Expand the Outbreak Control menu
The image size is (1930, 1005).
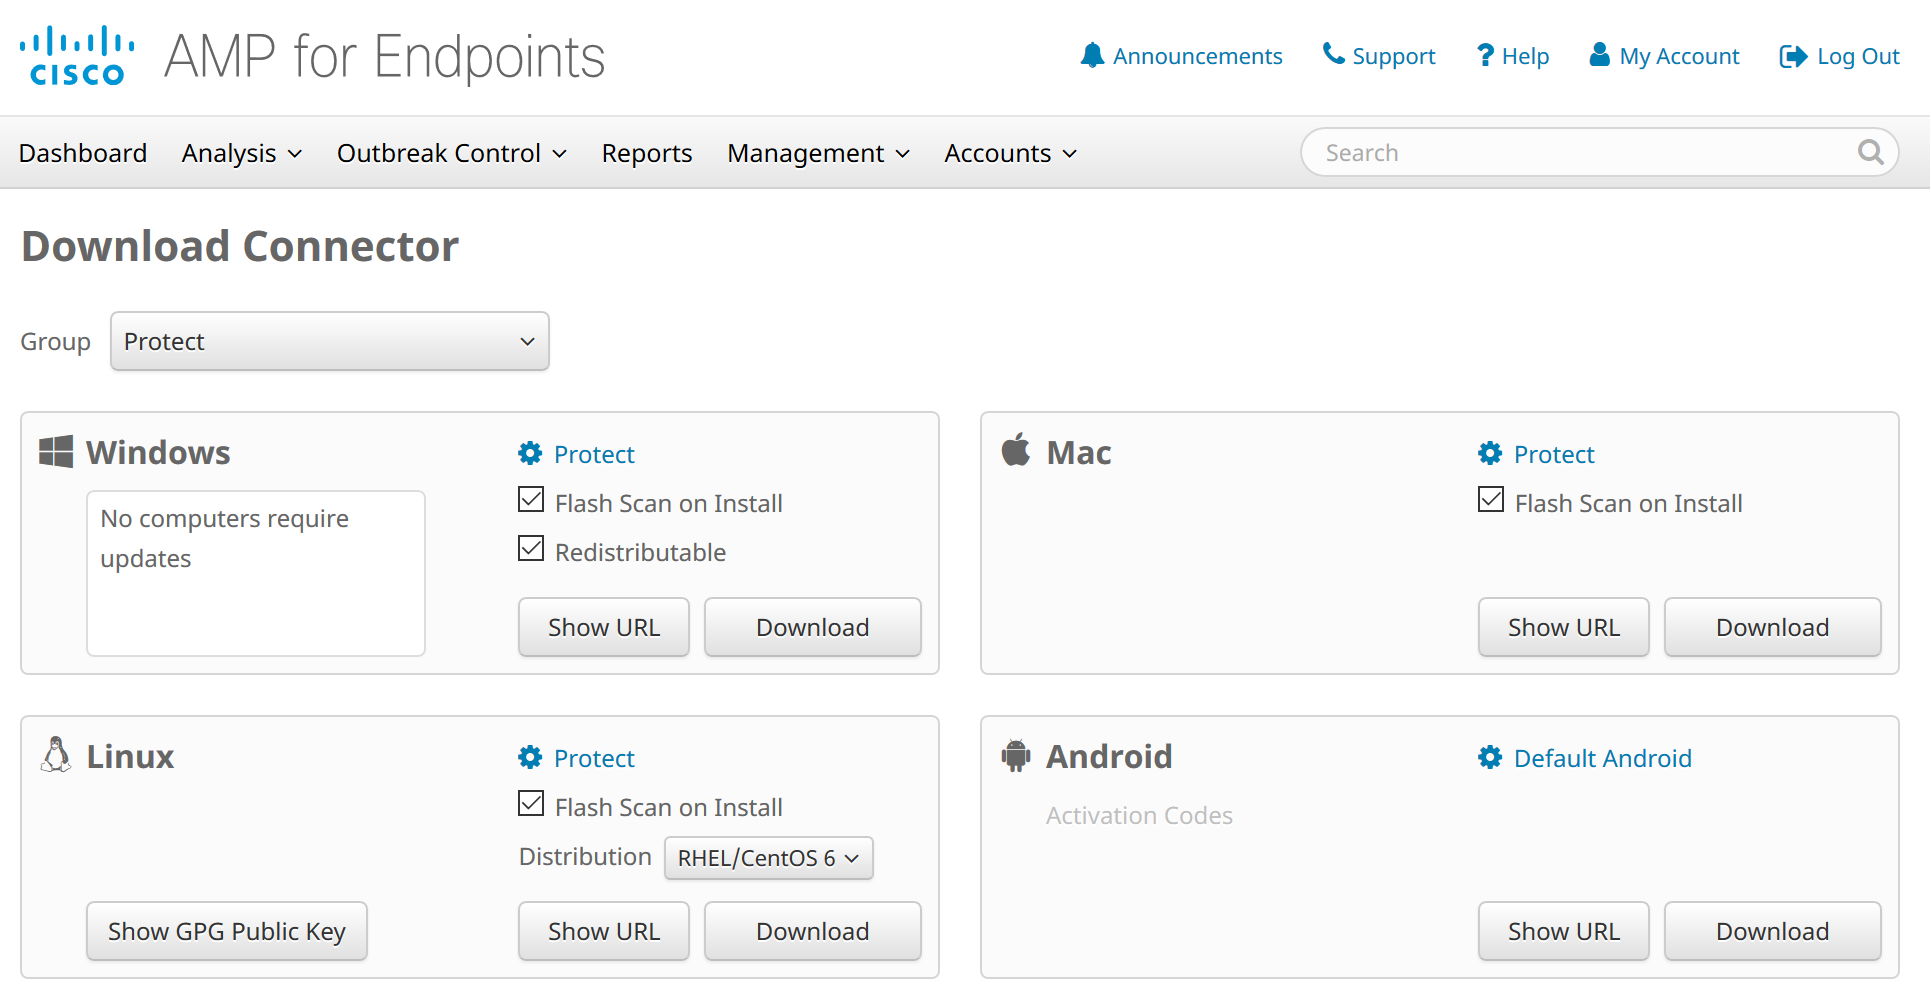point(452,153)
